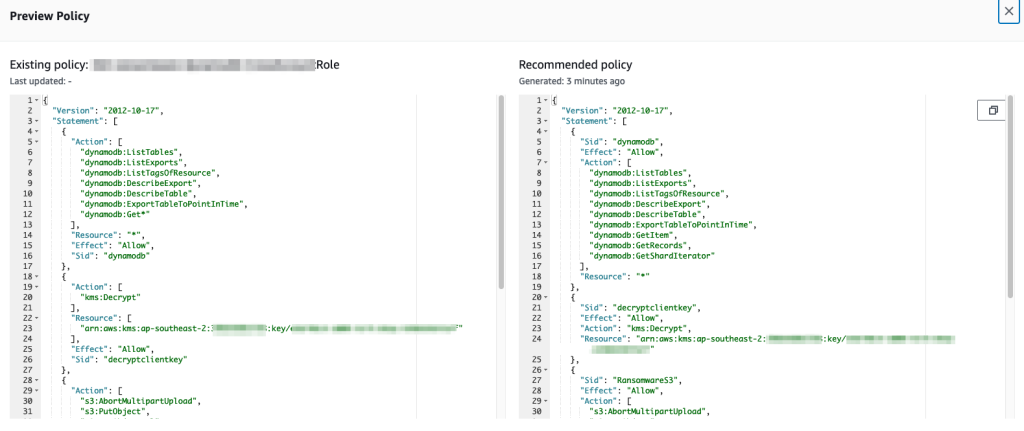Click the "Version" line in the recommended policy
The image size is (1024, 431).
(617, 111)
